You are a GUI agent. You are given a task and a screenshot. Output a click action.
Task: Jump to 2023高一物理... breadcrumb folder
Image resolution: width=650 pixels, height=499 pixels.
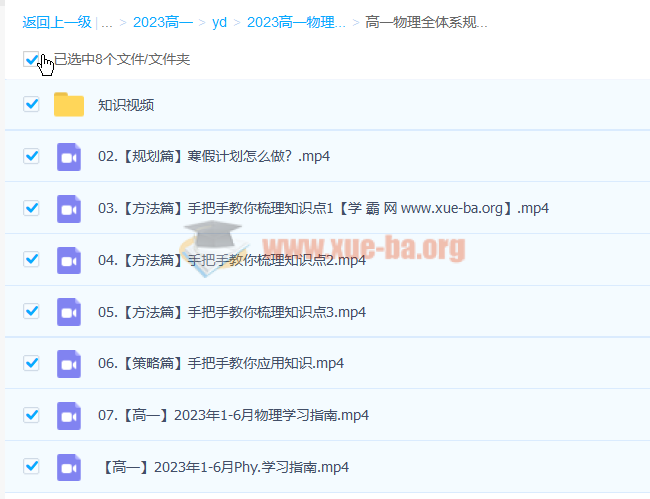coord(296,21)
